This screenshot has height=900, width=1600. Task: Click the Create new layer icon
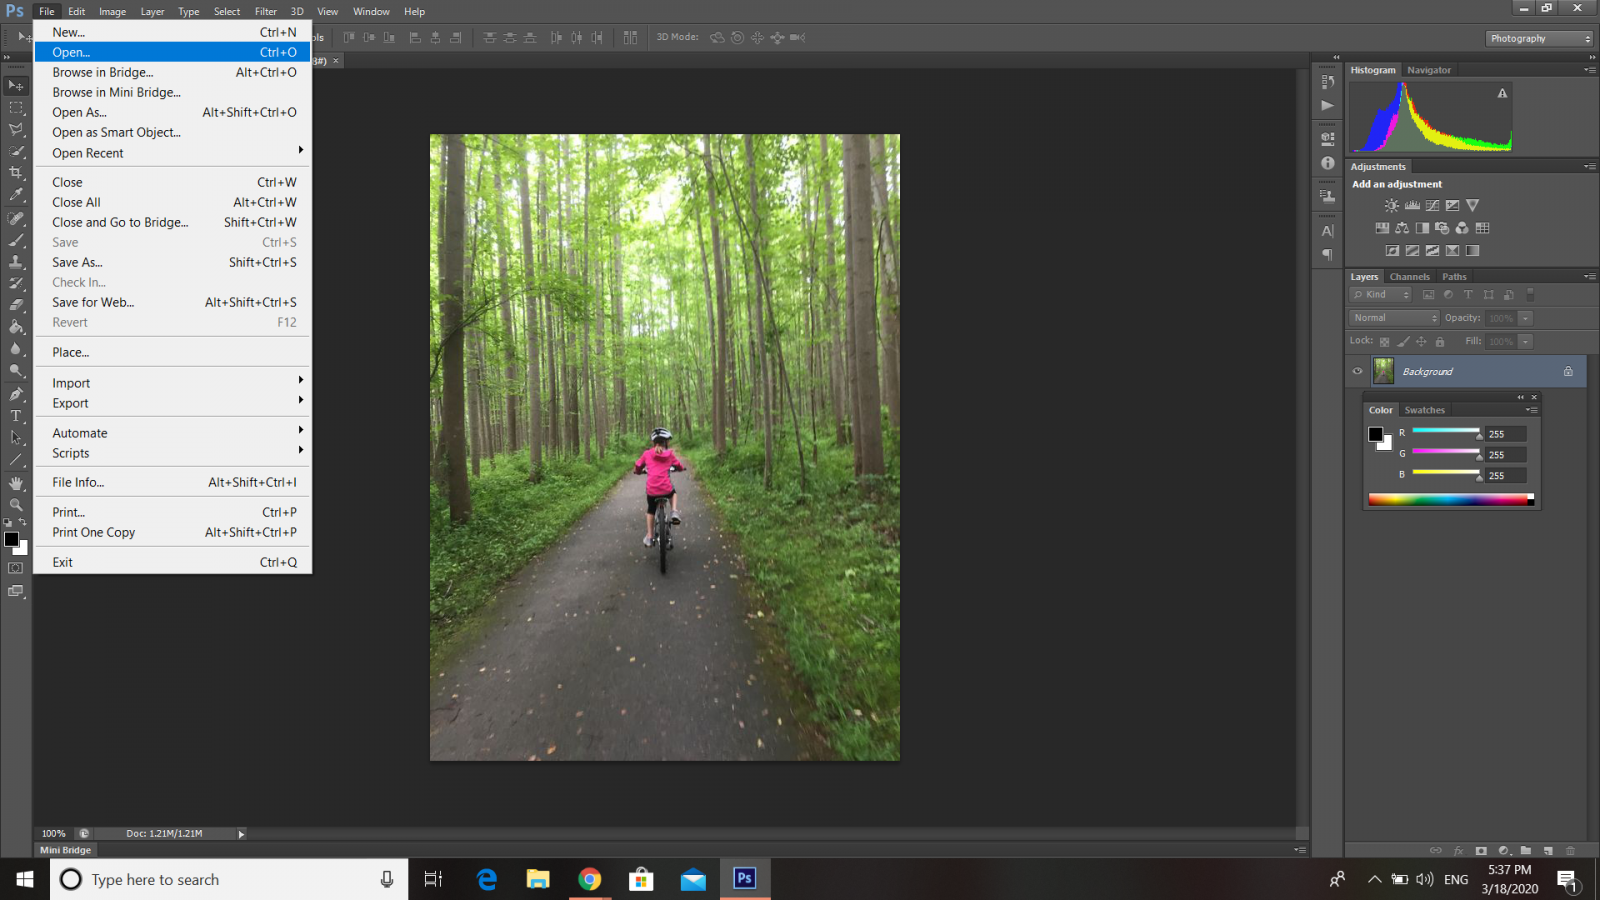(1548, 851)
